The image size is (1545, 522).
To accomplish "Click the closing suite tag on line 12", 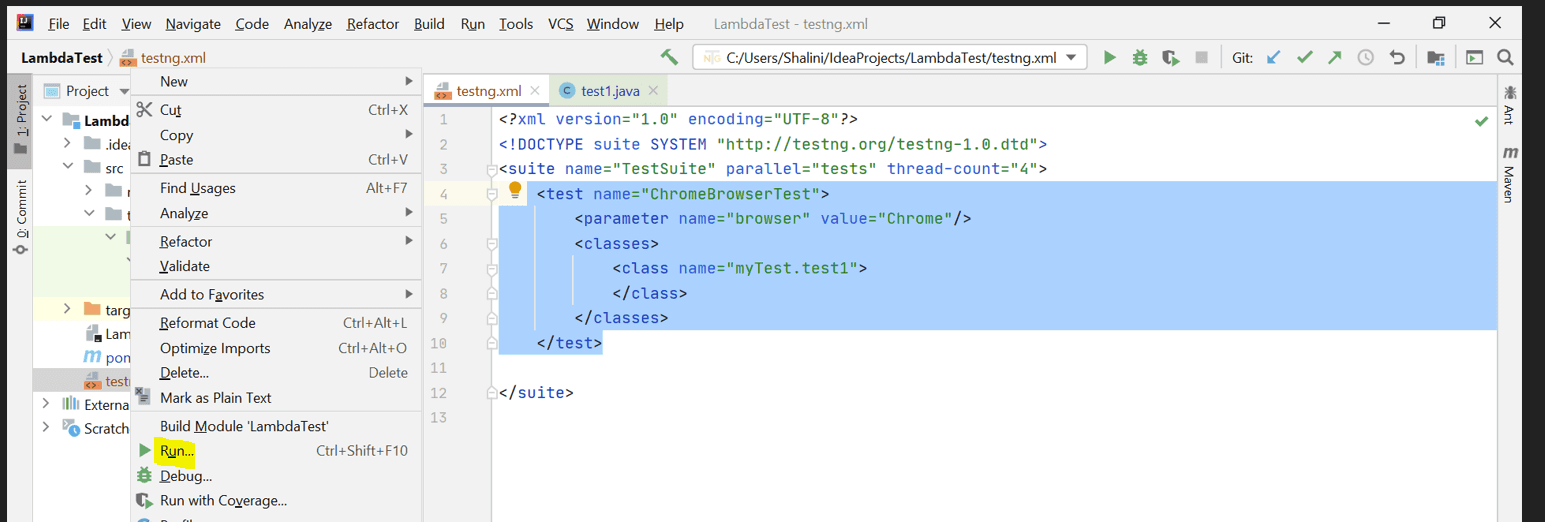I will (536, 393).
